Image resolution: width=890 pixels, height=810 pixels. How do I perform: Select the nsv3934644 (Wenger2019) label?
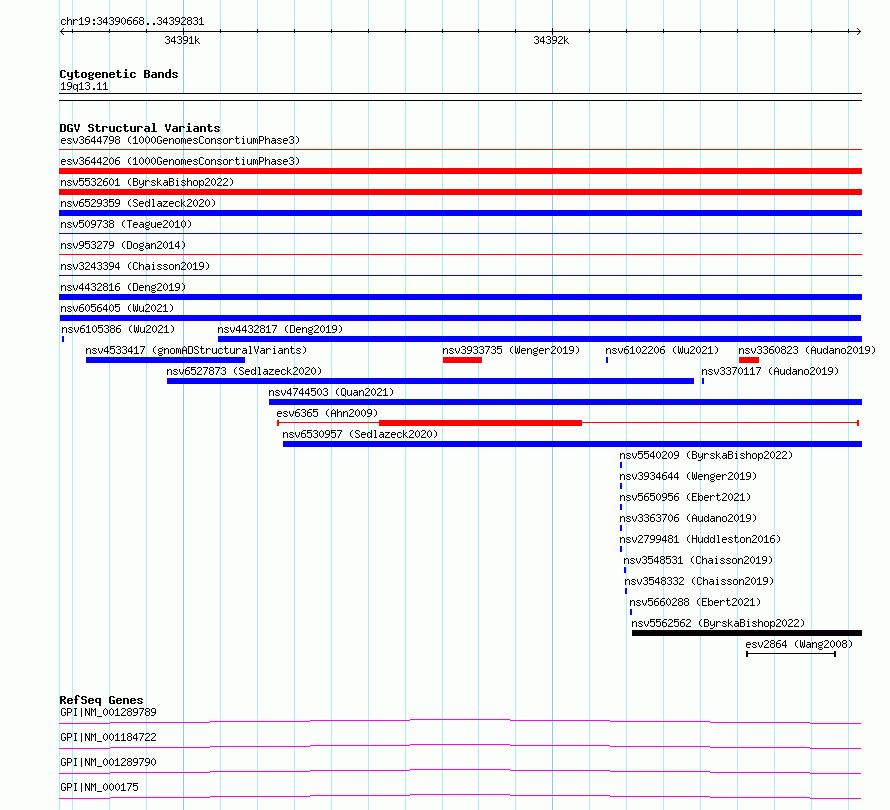tap(688, 476)
